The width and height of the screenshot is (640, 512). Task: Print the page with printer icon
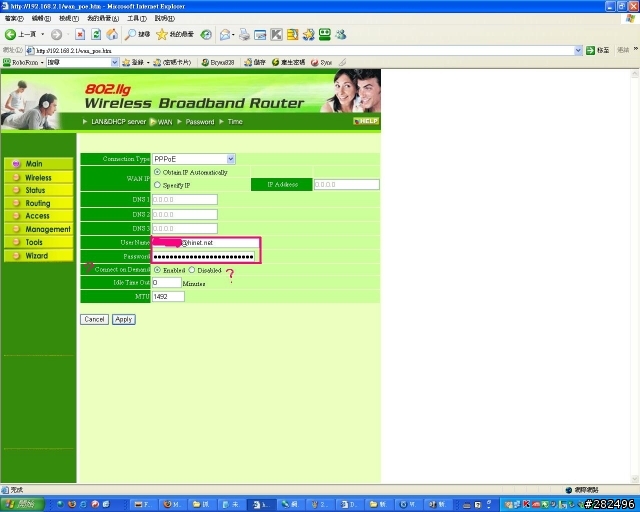click(244, 35)
